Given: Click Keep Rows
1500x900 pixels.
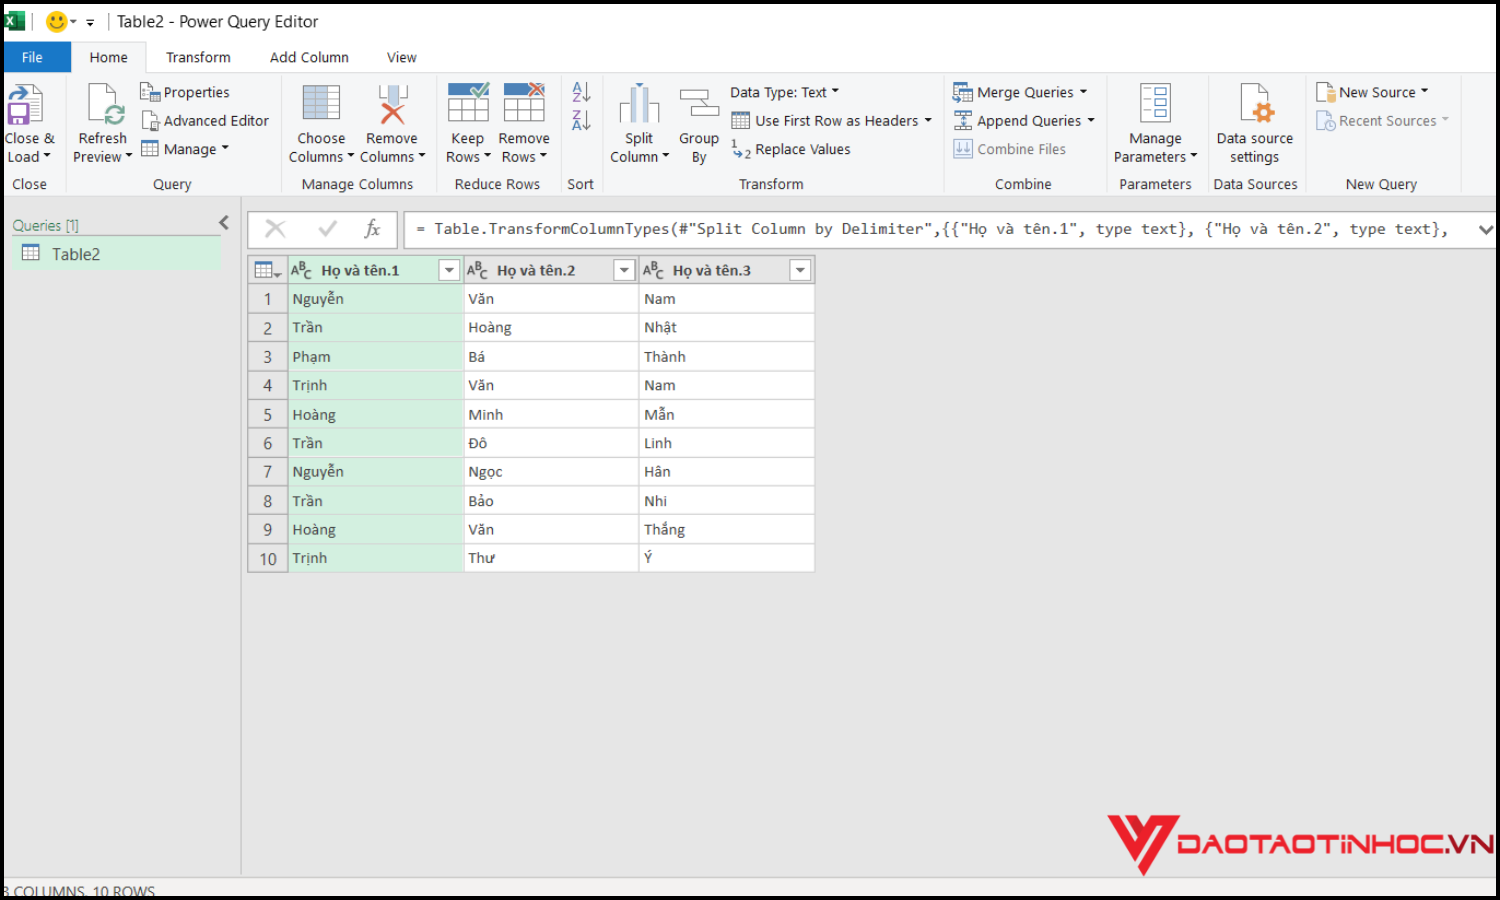Looking at the screenshot, I should point(467,122).
